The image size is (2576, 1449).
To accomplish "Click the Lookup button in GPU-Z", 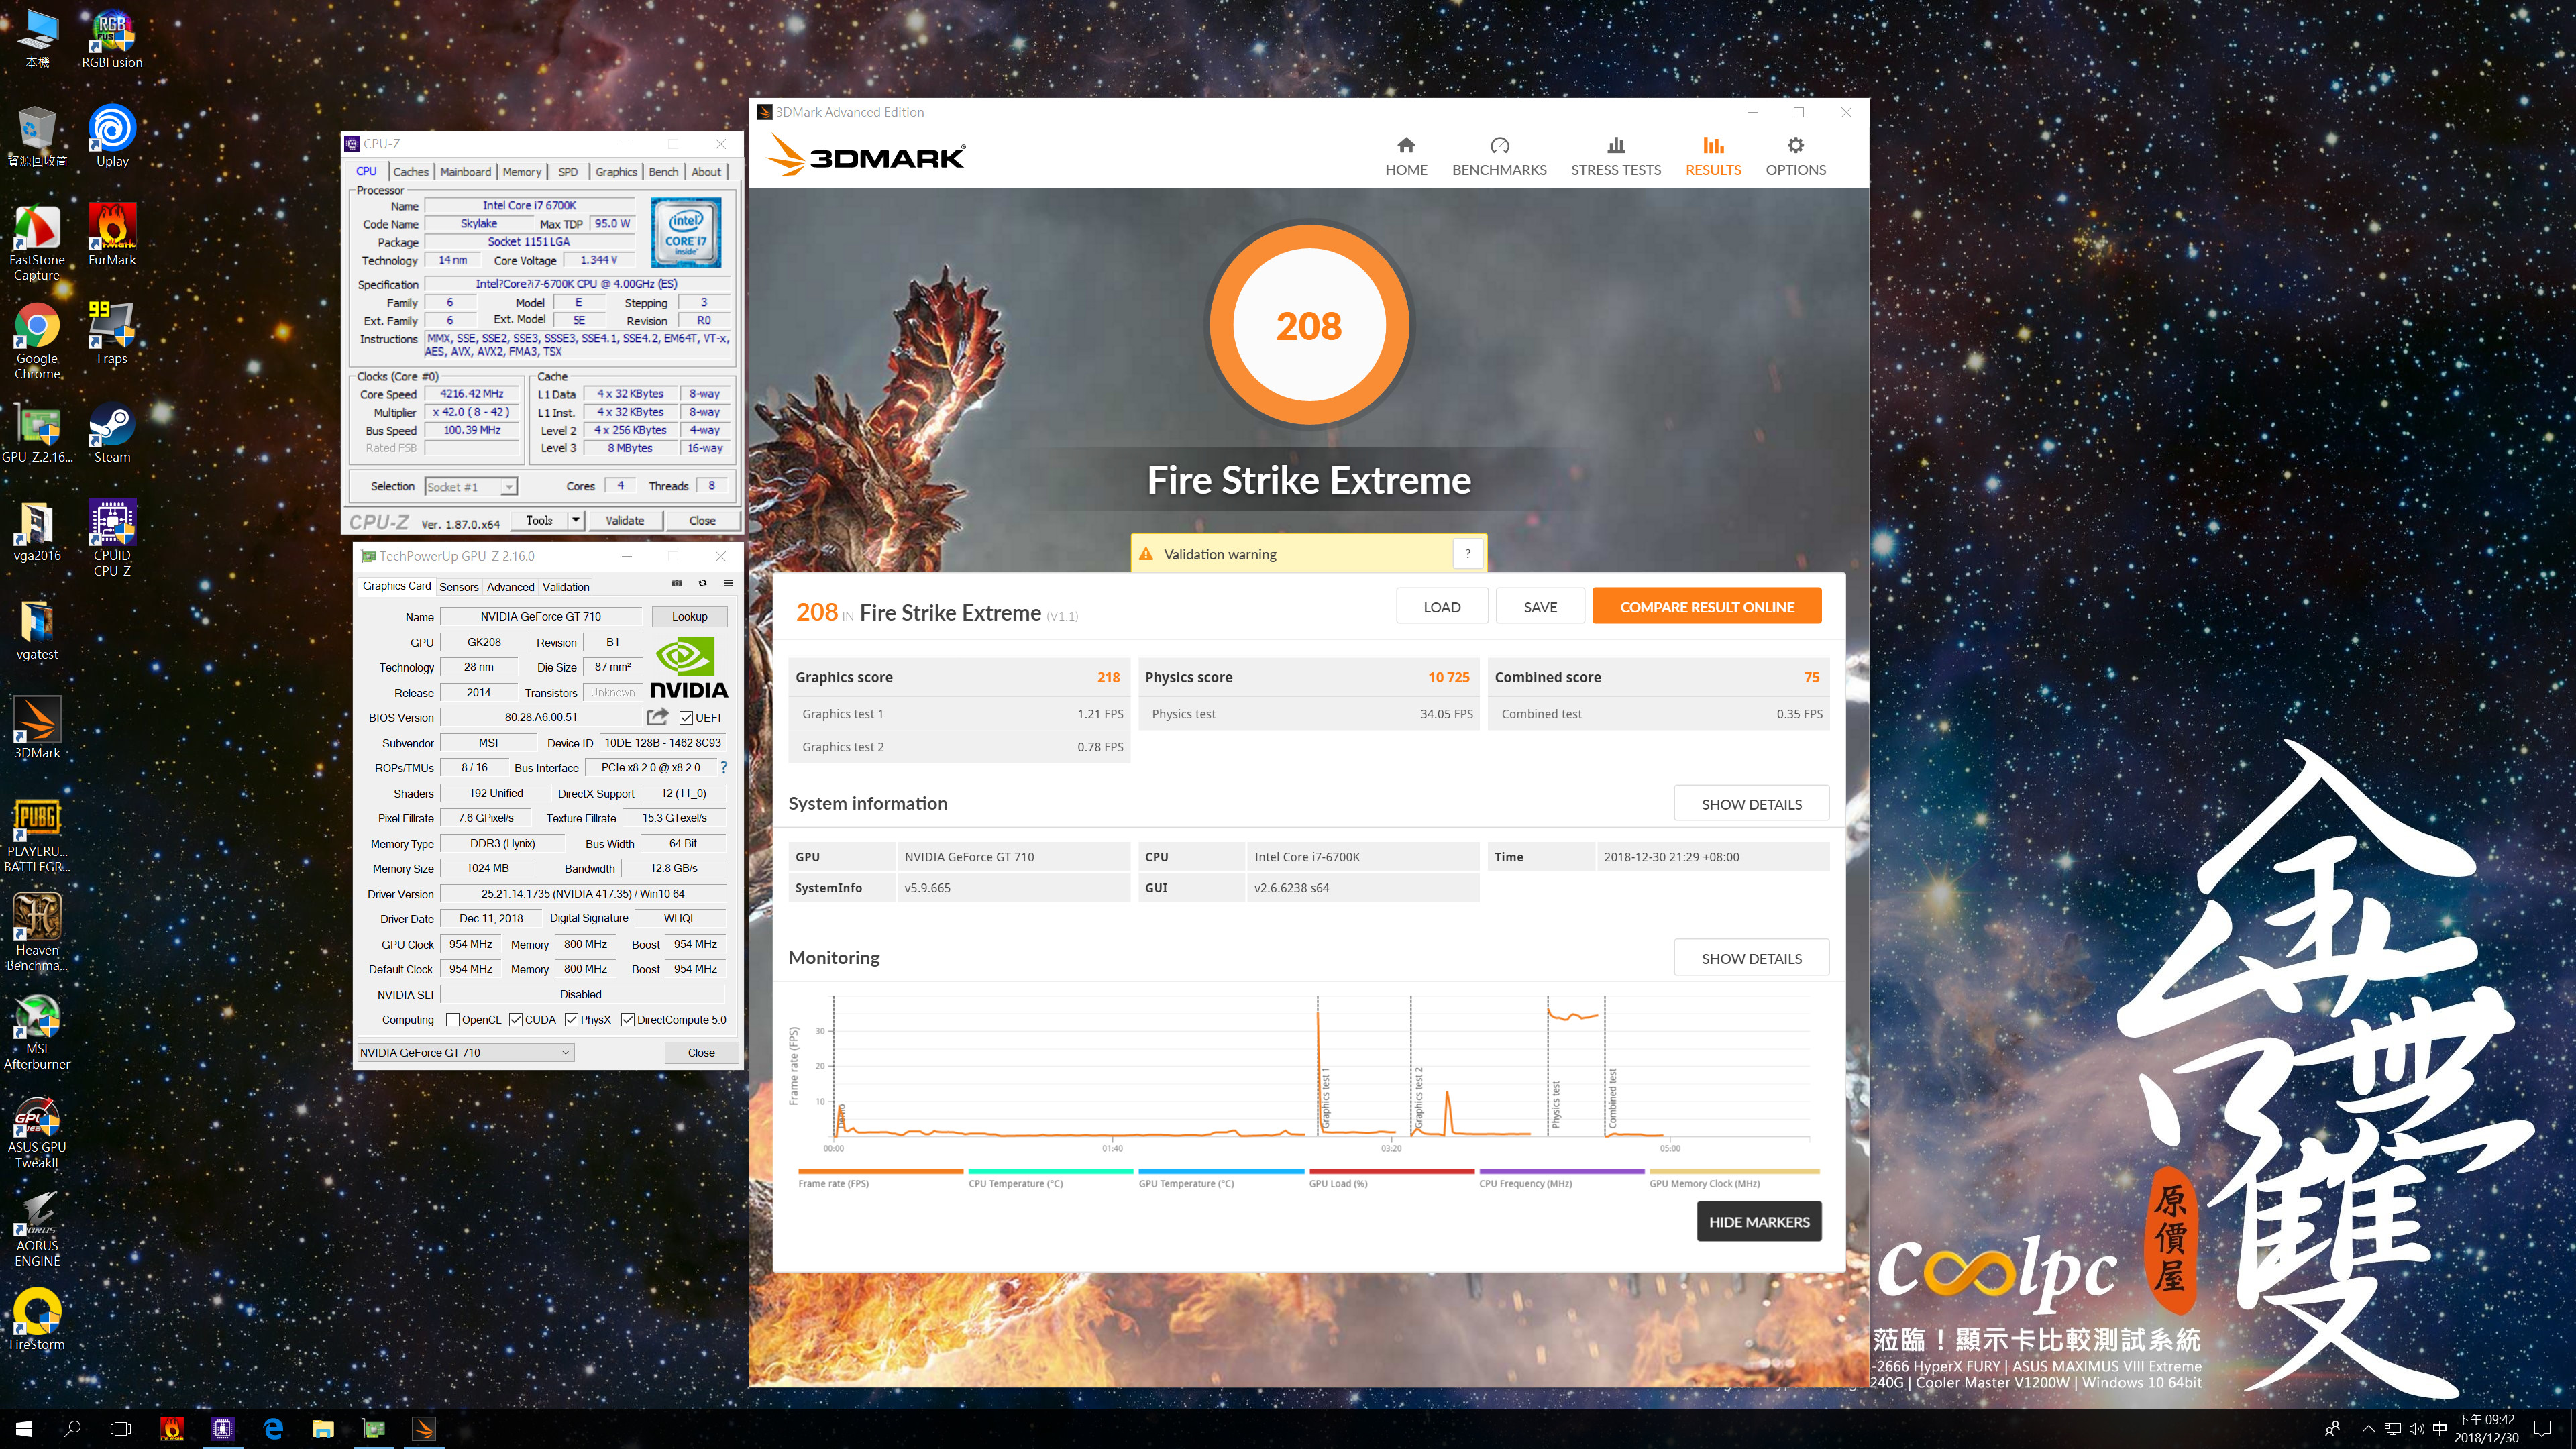I will 689,616.
